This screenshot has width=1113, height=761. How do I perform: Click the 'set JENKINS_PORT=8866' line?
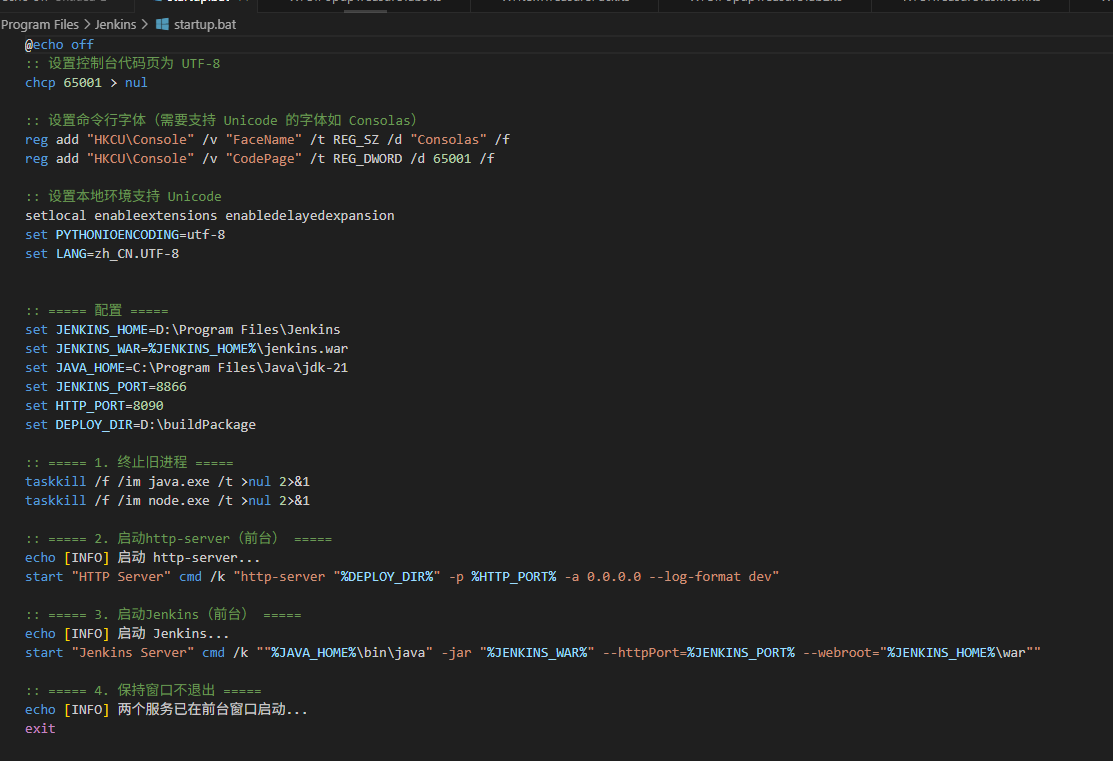[x=106, y=386]
